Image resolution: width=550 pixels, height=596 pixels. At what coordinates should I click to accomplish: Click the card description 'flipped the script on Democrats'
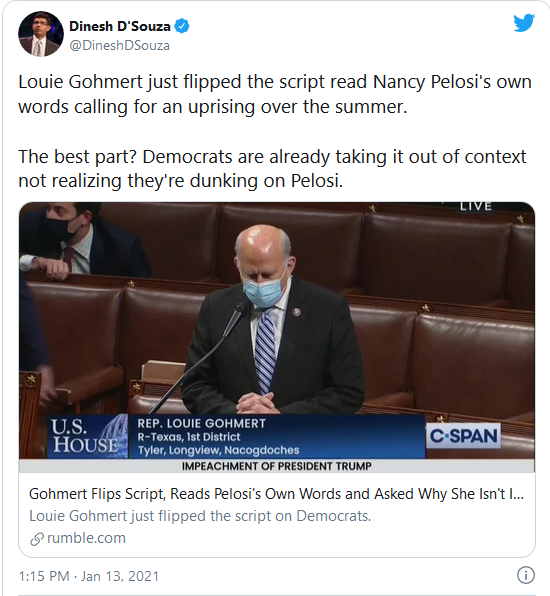point(200,516)
